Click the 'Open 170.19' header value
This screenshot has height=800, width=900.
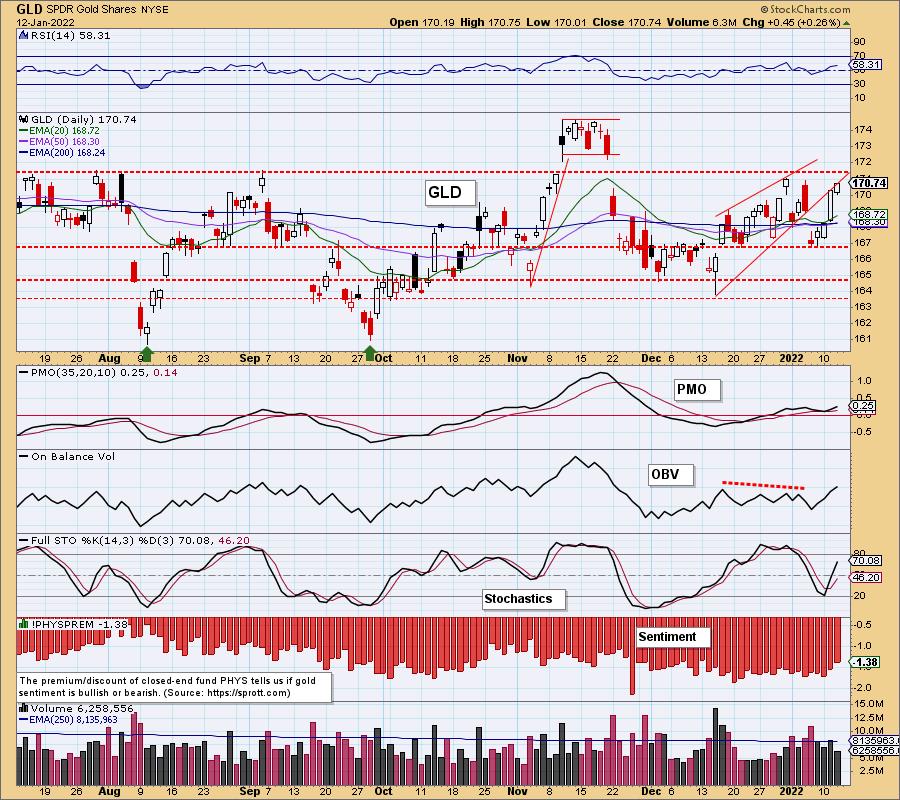click(x=422, y=22)
